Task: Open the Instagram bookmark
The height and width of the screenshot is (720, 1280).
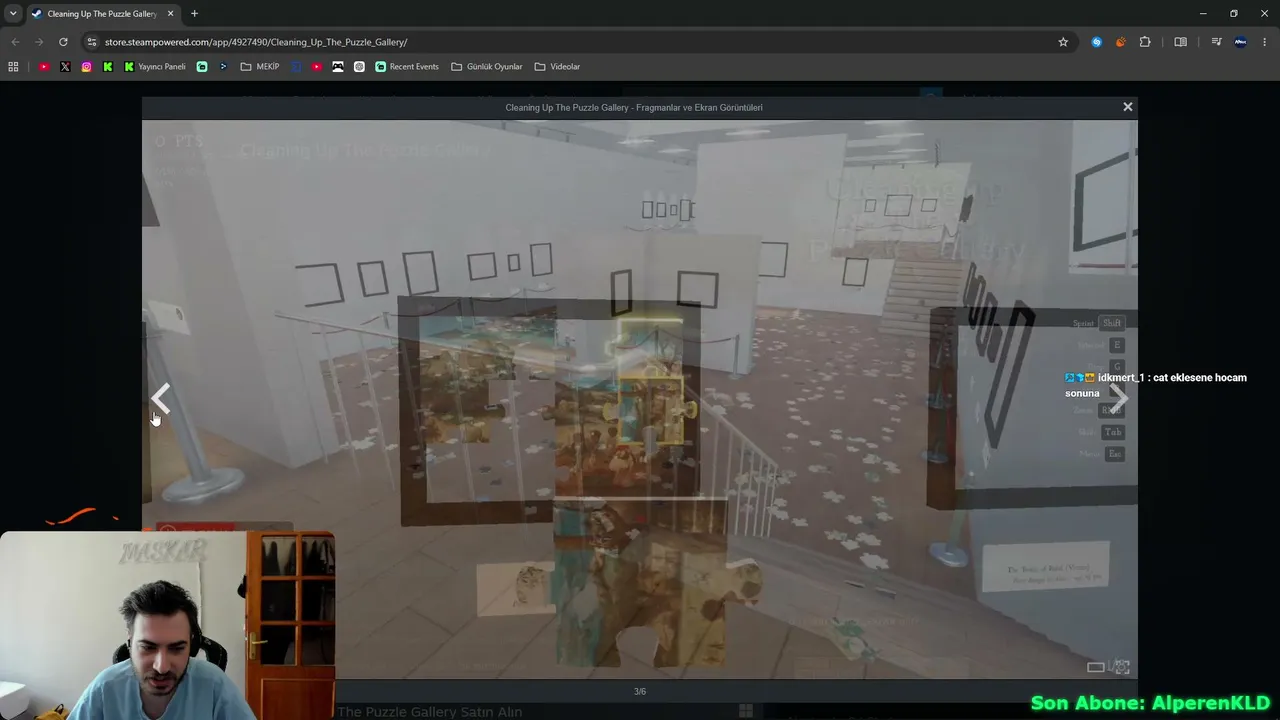Action: coord(87,67)
